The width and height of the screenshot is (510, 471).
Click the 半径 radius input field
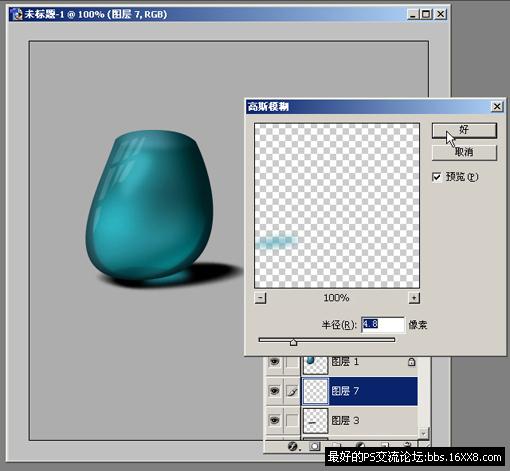pos(383,324)
